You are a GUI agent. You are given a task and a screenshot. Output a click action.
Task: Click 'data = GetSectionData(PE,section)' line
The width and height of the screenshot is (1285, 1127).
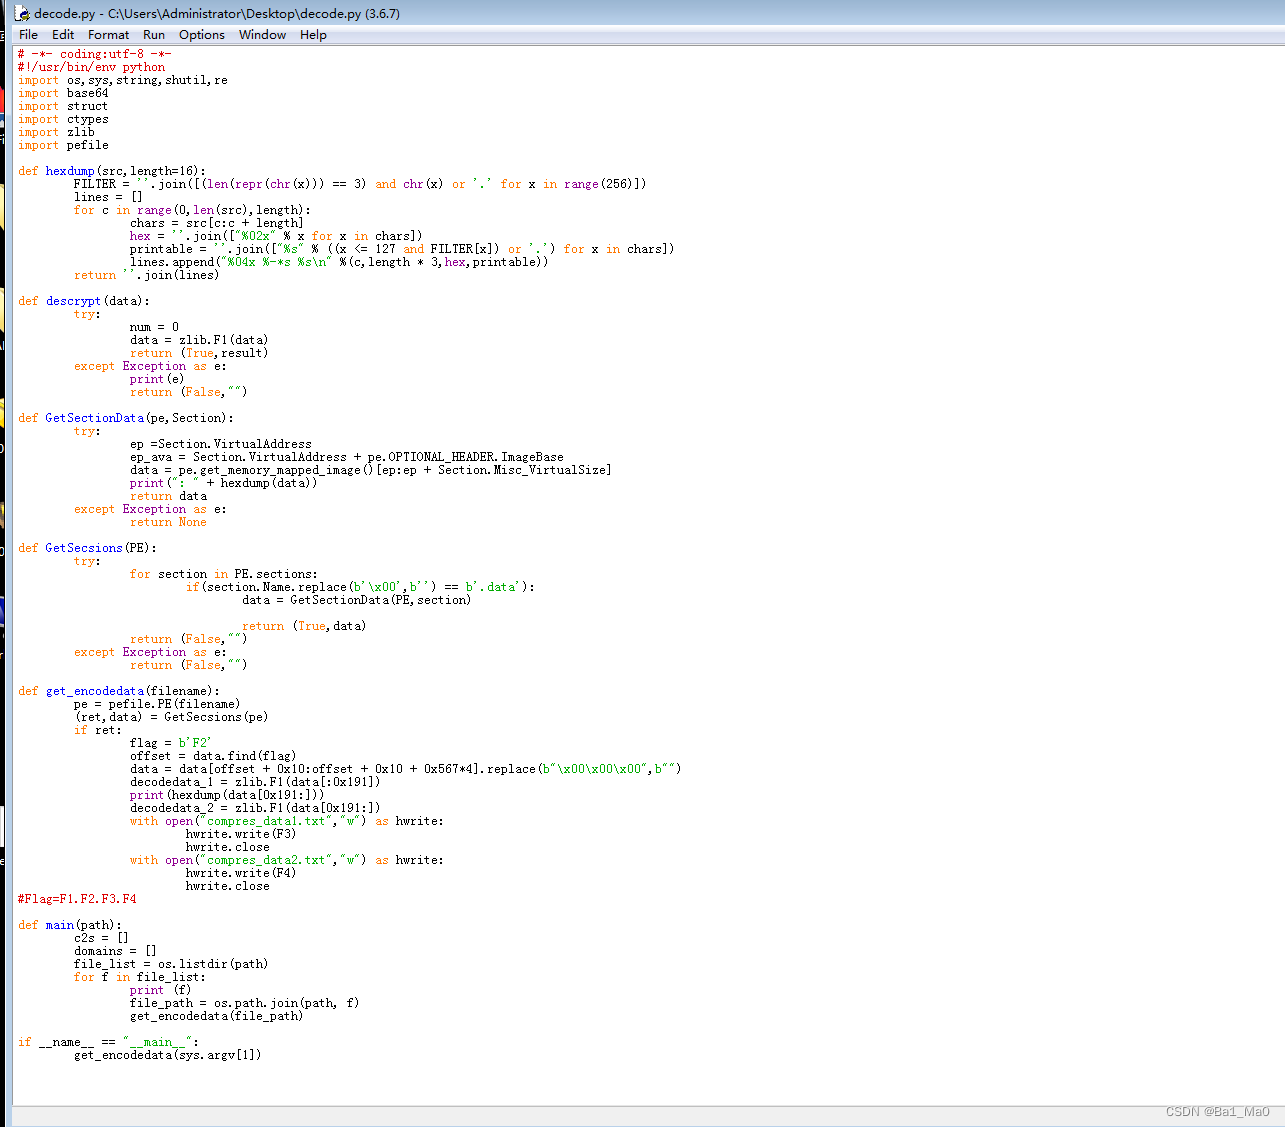[x=356, y=600]
